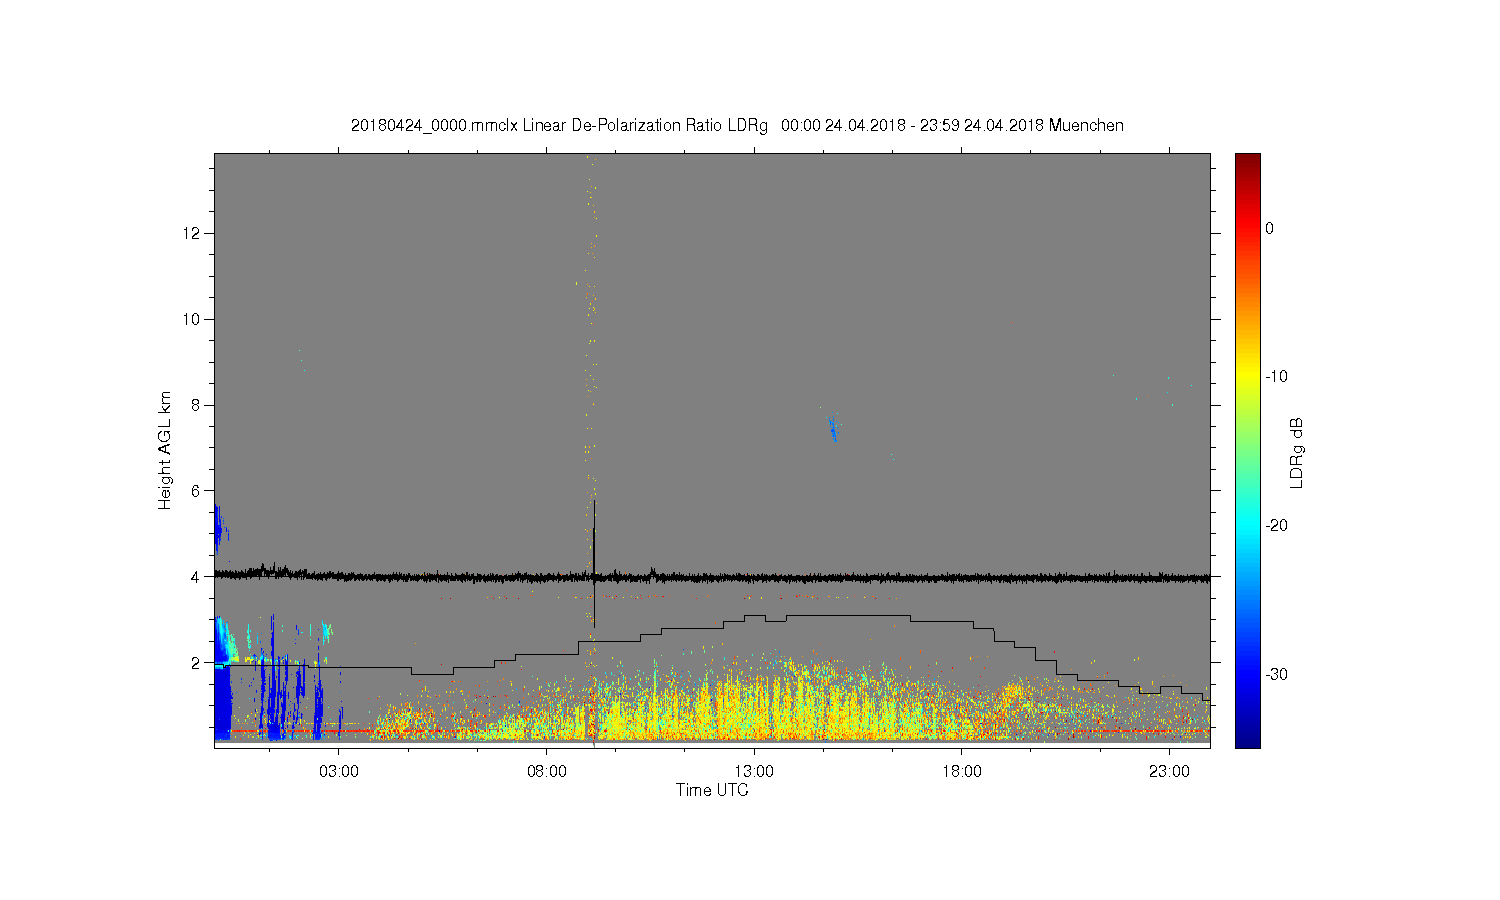Click the colorbar tick label -10
The width and height of the screenshot is (1500, 900).
pyautogui.click(x=1276, y=377)
